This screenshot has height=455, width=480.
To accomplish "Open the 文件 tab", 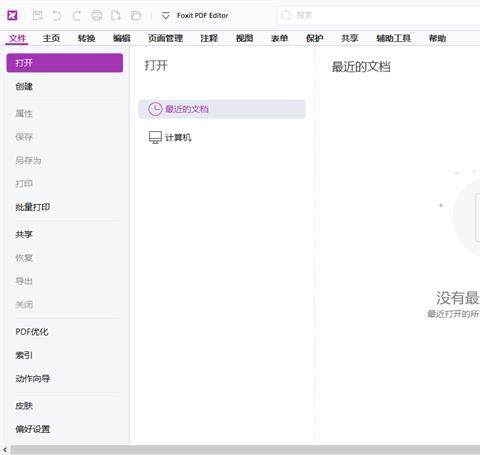I will (17, 38).
